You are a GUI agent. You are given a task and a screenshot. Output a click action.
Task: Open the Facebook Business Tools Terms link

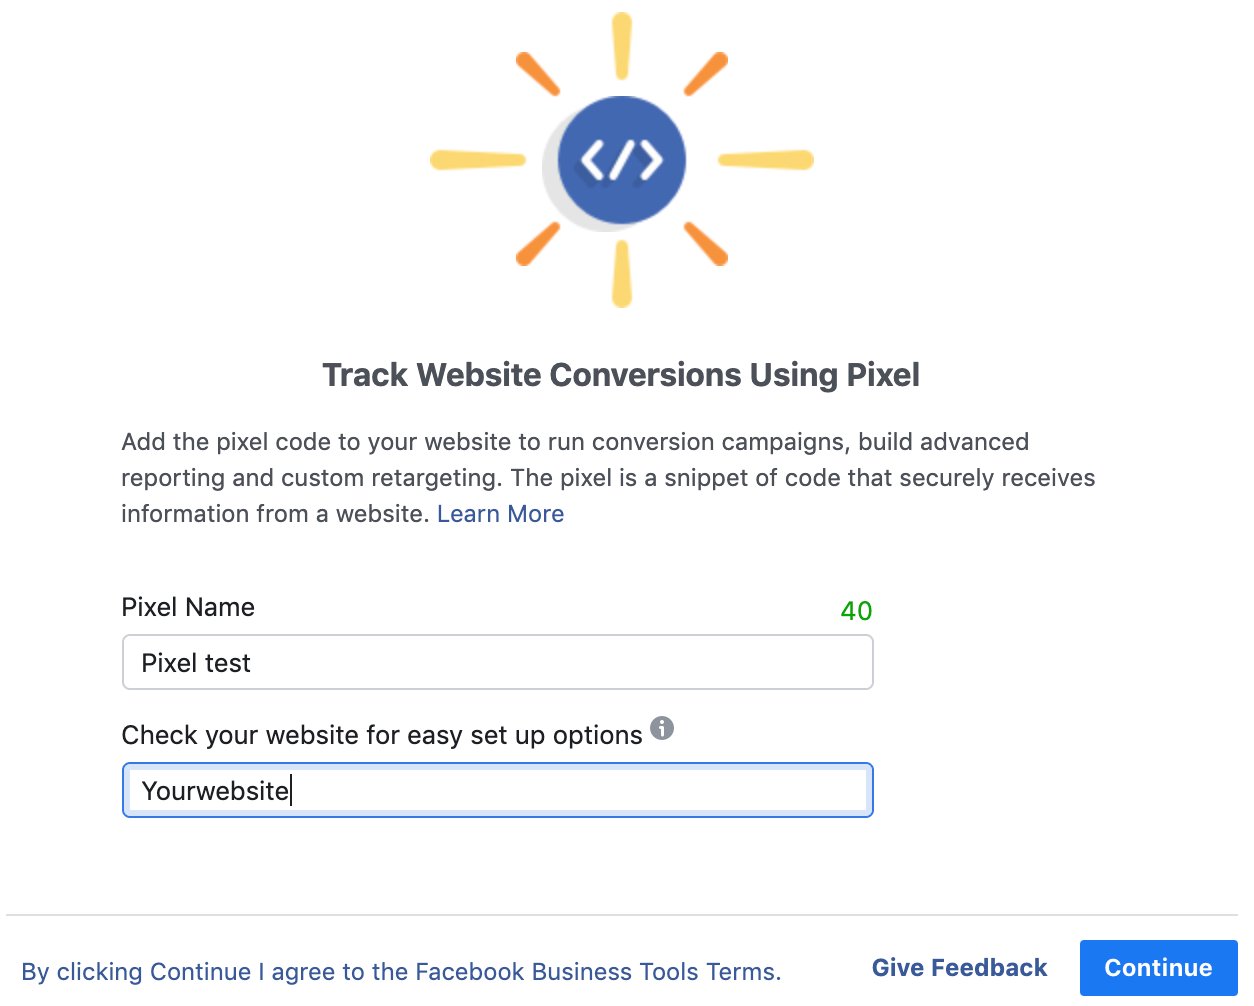point(597,971)
